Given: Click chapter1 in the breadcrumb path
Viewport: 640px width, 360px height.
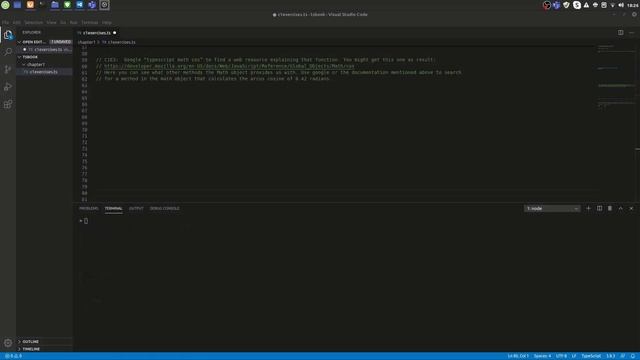Looking at the screenshot, I should point(86,42).
